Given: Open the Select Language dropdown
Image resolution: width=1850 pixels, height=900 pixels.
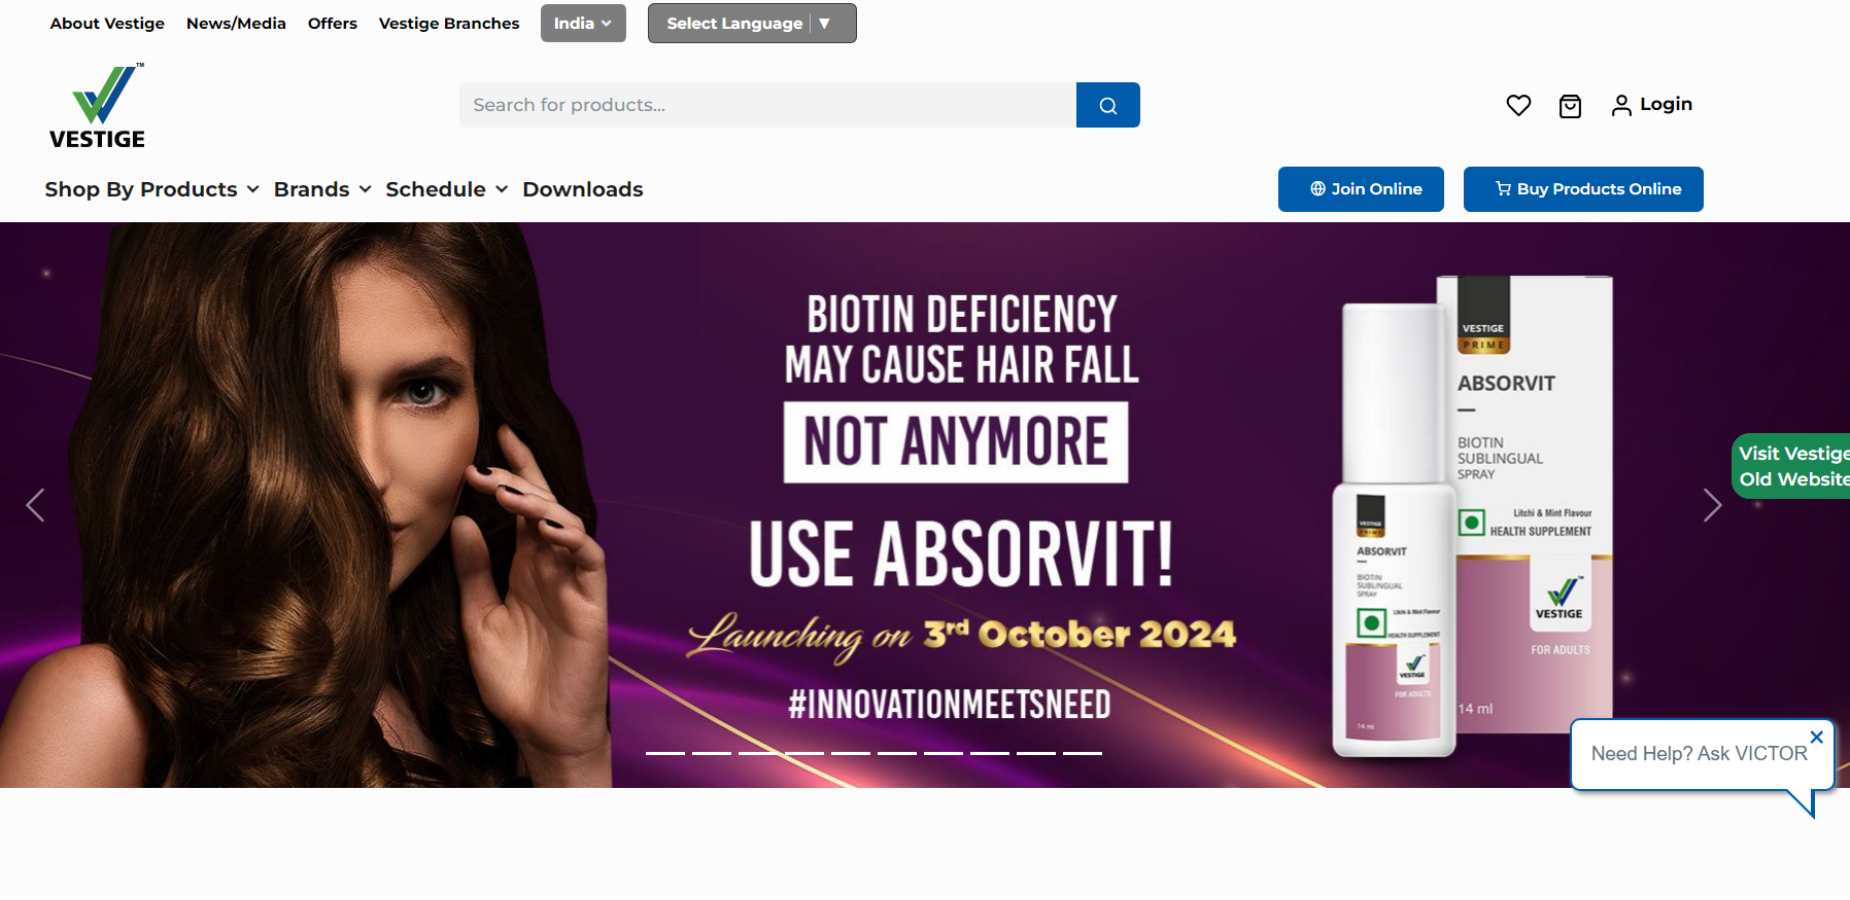Looking at the screenshot, I should (x=752, y=23).
